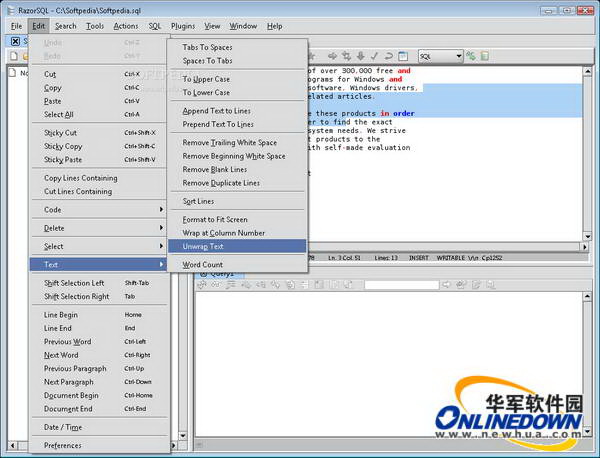Click the calendar-style window icon in toolbar
600x458 pixels.
(402, 56)
